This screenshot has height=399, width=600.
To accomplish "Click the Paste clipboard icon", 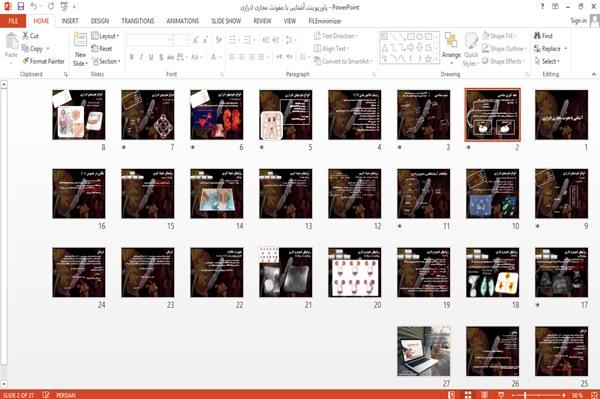I will point(11,42).
